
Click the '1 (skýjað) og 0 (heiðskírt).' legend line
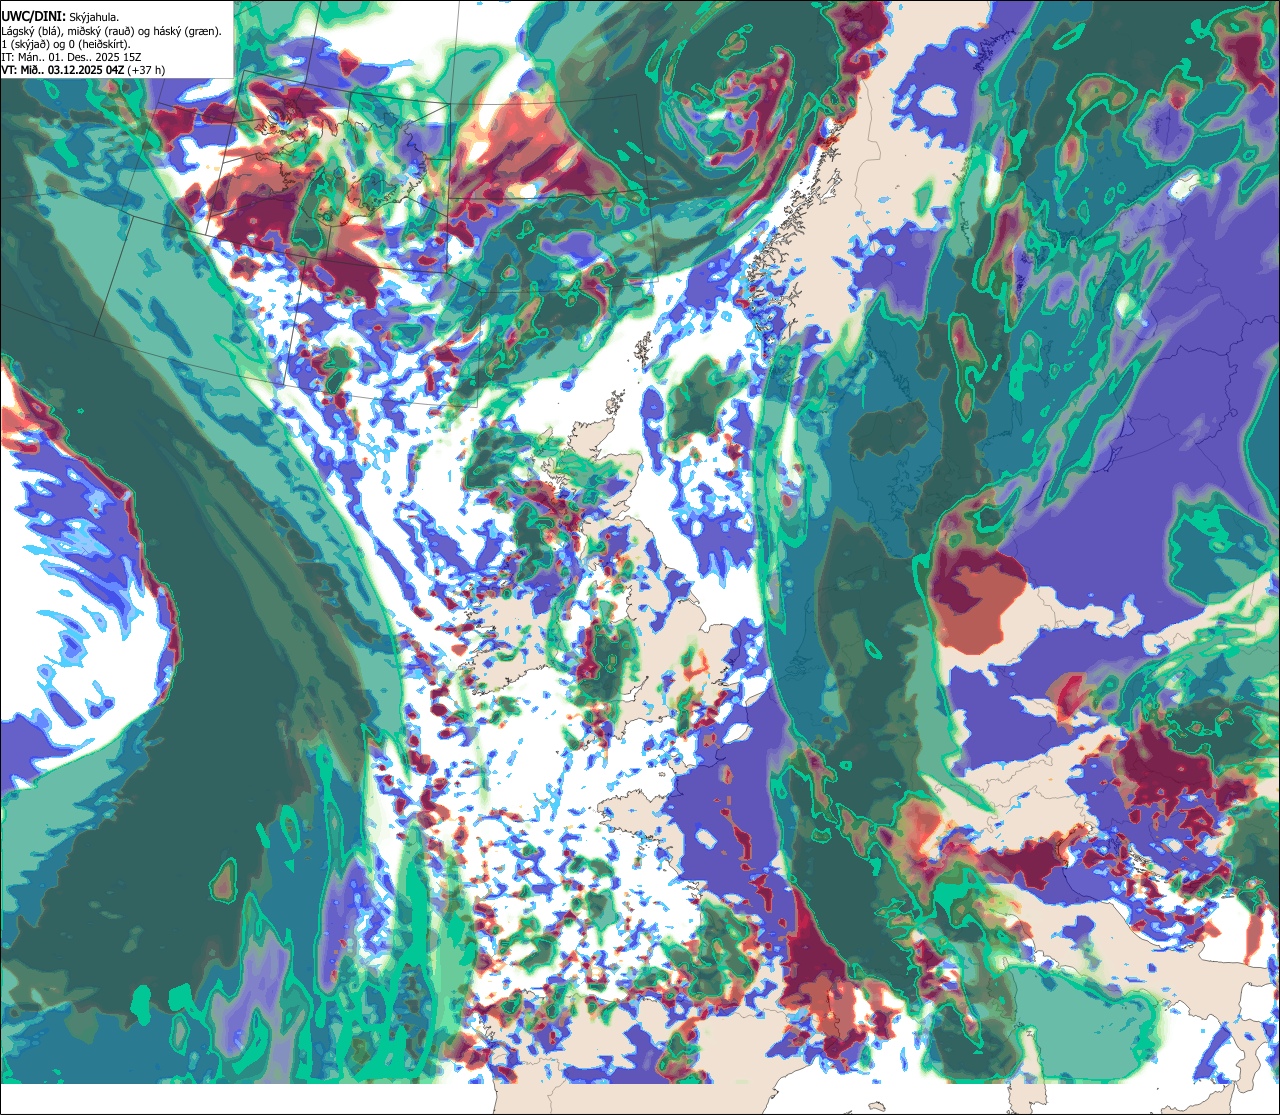coord(65,44)
